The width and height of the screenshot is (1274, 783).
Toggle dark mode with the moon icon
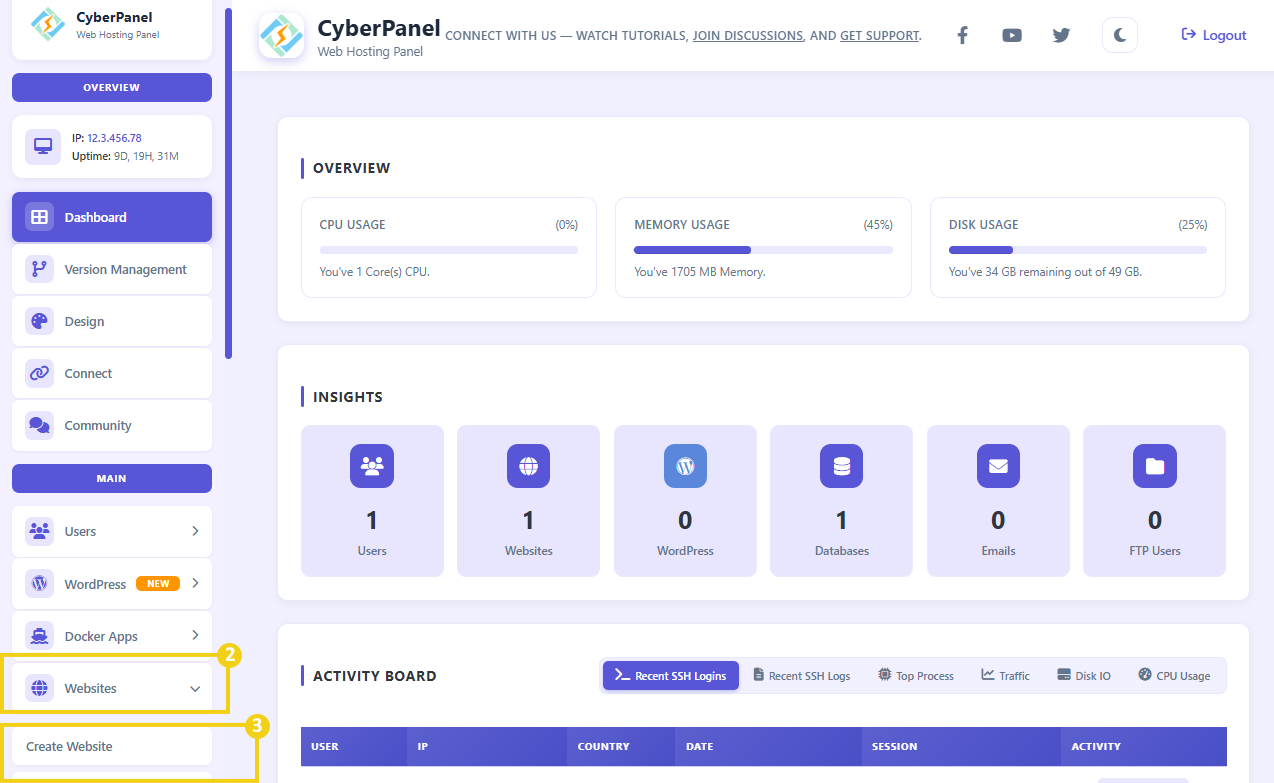(1119, 34)
